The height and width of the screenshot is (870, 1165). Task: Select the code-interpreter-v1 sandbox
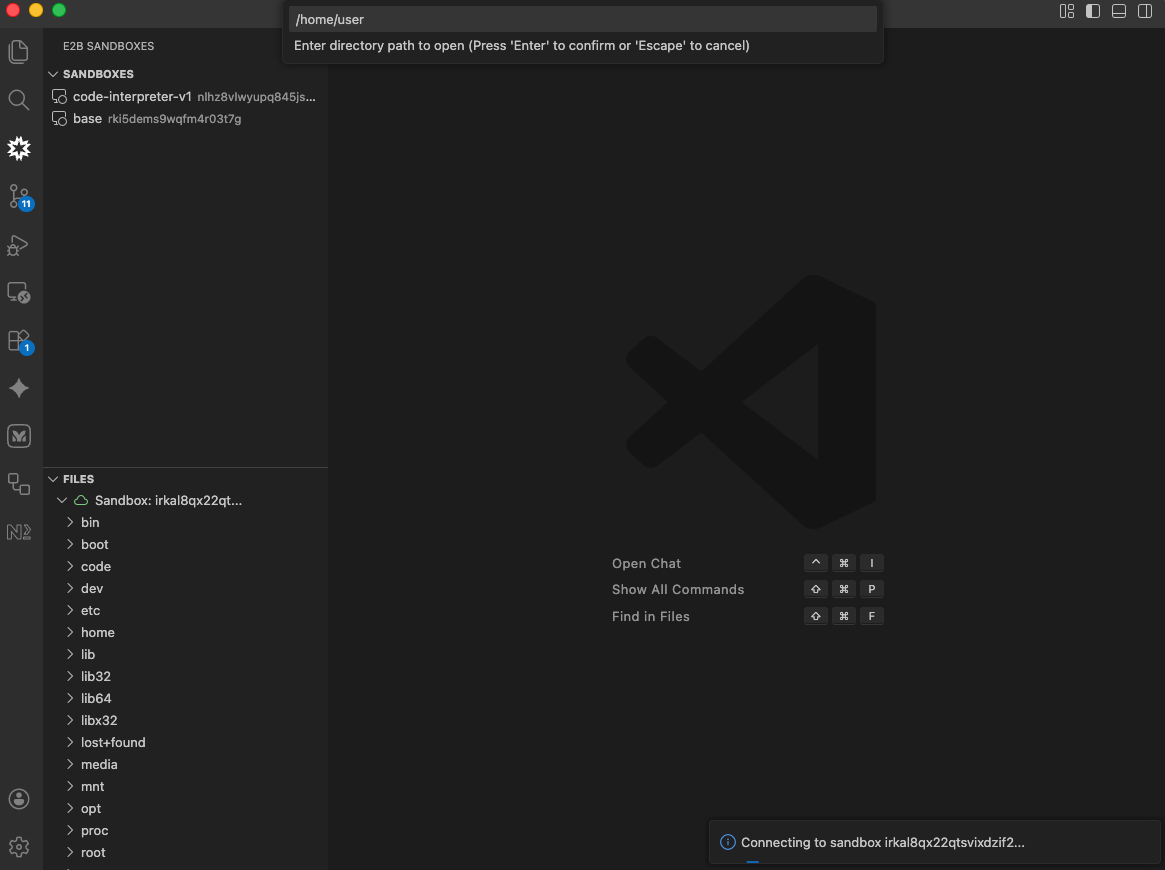pyautogui.click(x=186, y=97)
